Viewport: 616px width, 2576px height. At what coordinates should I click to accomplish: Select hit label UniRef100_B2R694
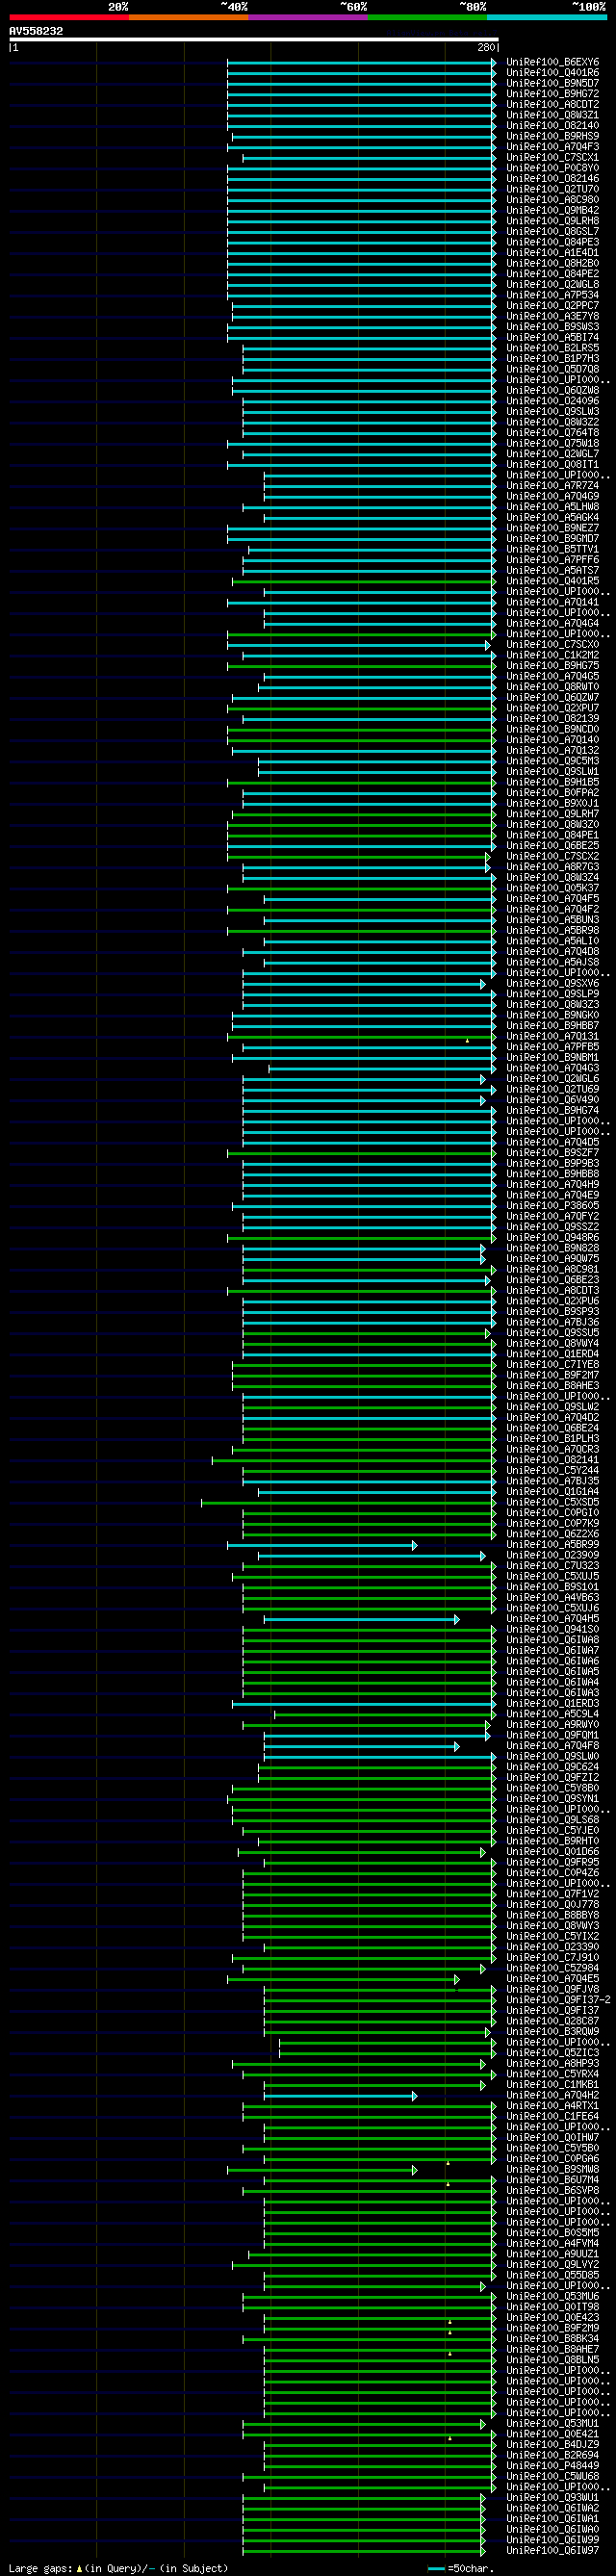tap(553, 2455)
